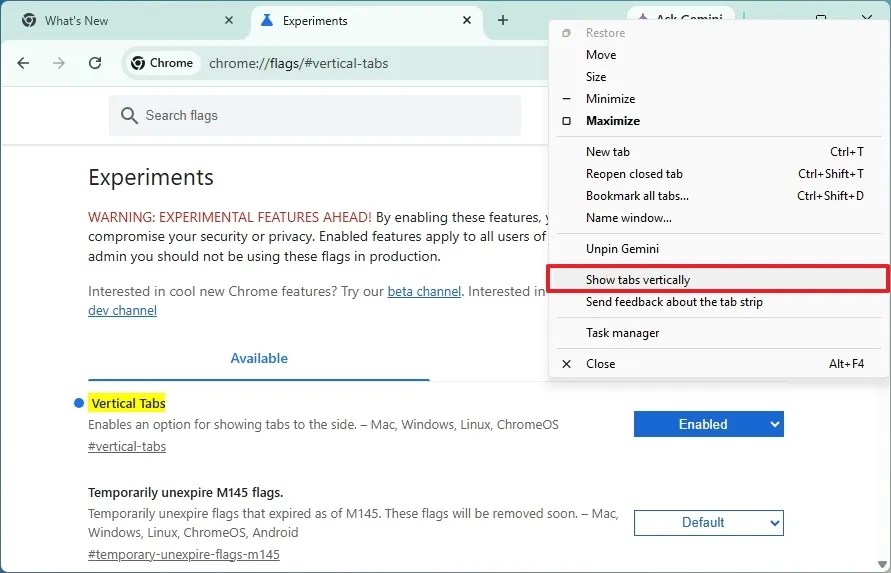The width and height of the screenshot is (891, 573).
Task: Click the scrollbar down arrow
Action: [x=881, y=564]
